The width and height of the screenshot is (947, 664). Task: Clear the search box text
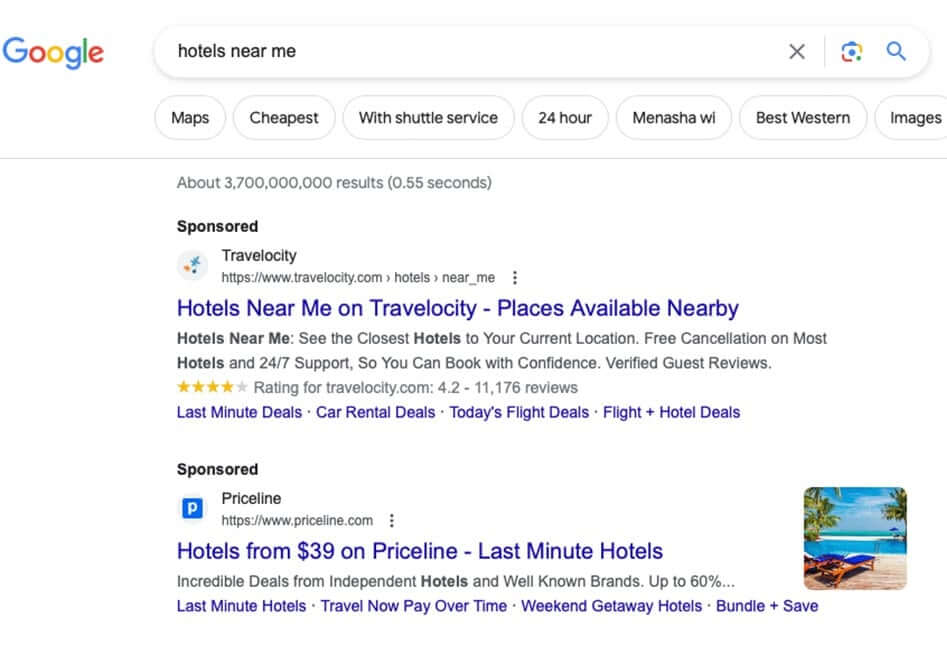point(796,52)
